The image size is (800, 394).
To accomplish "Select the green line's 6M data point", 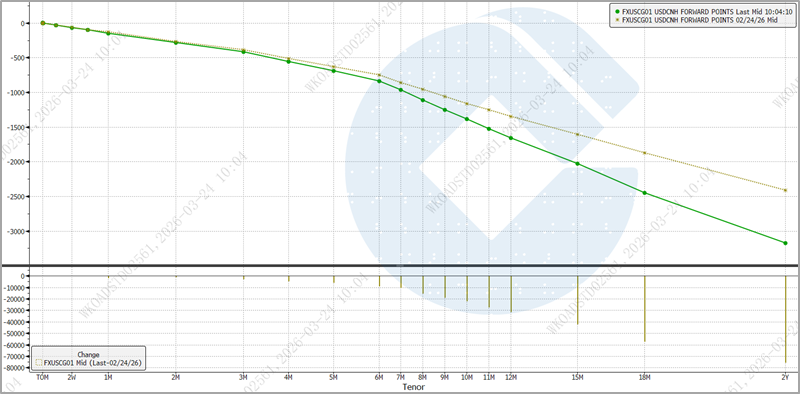I will click(379, 81).
